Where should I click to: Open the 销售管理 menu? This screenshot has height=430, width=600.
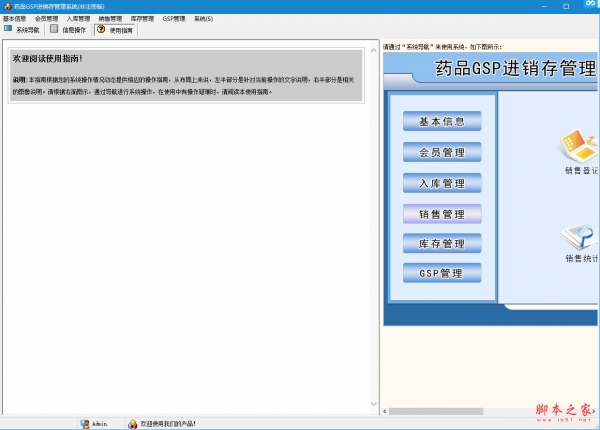coord(110,19)
